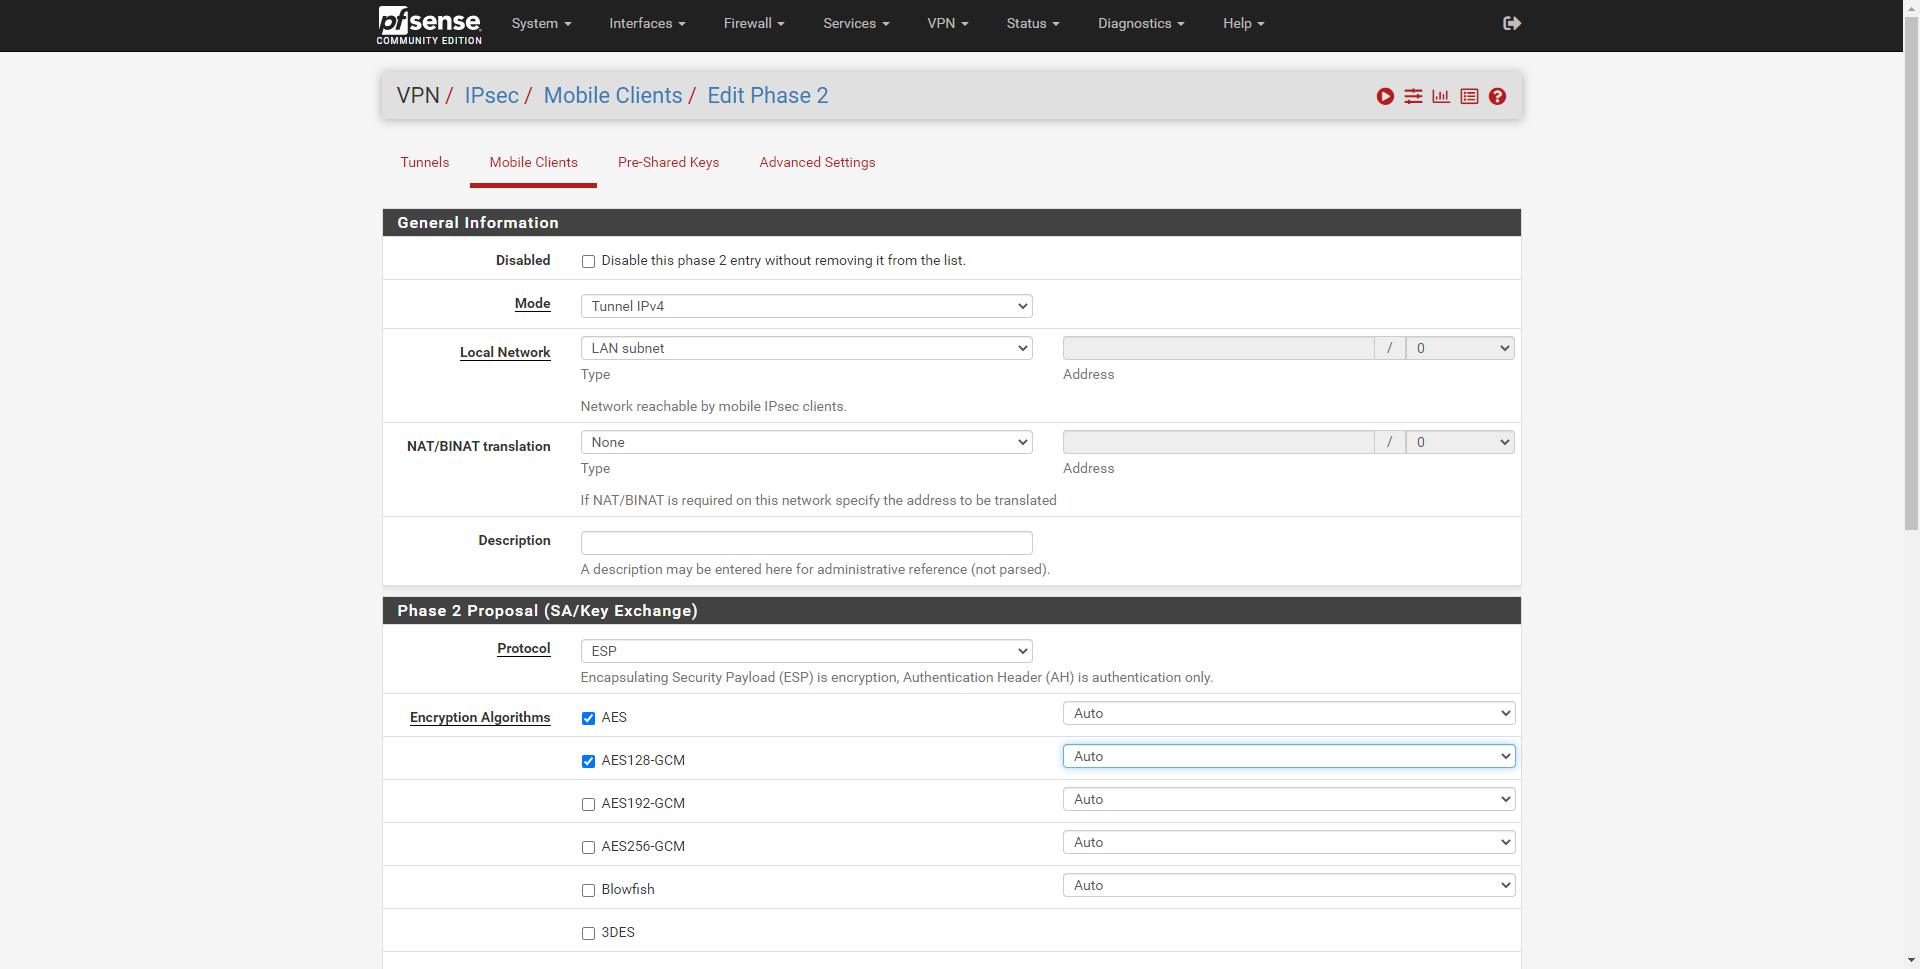
Task: Uncheck the AES128-GCM checkbox
Action: [x=588, y=761]
